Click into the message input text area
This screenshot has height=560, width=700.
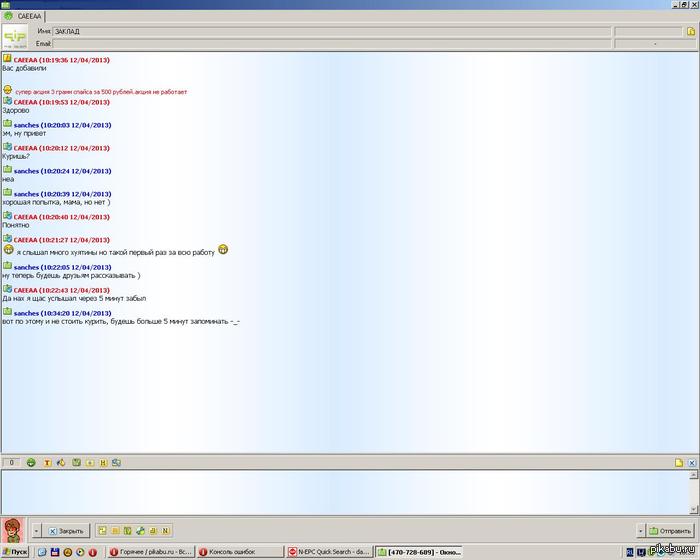[340, 491]
